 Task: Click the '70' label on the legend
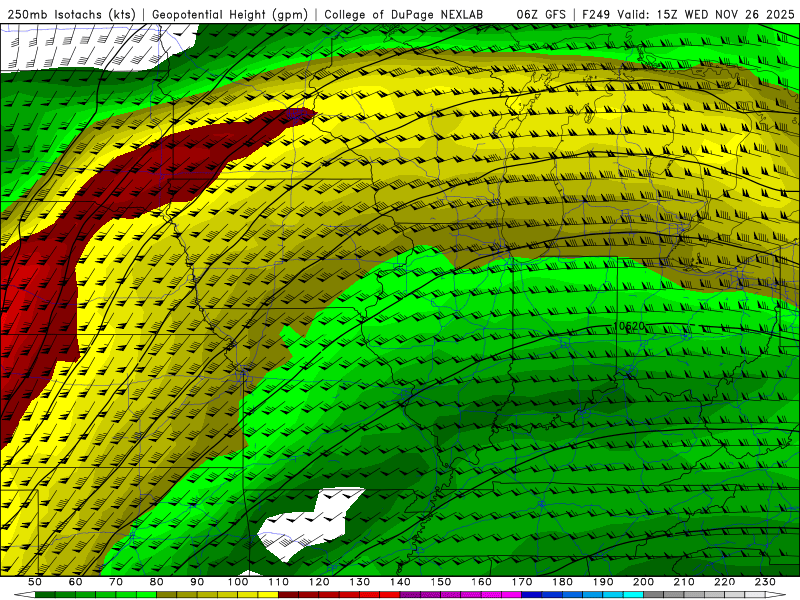click(x=116, y=582)
